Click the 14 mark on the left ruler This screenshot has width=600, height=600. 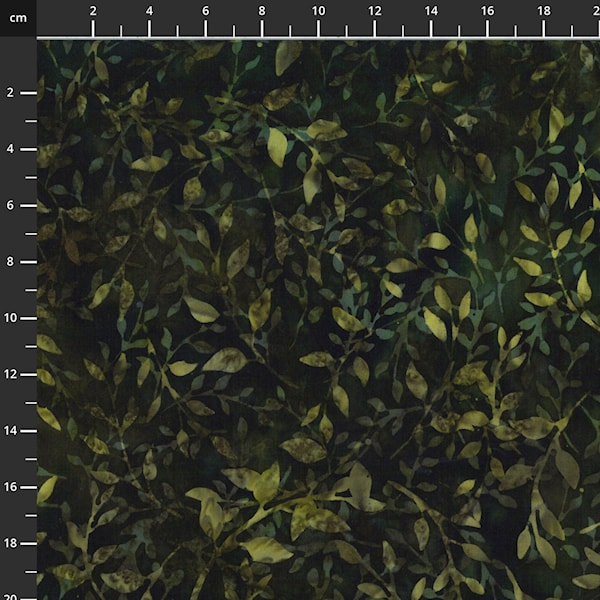click(10, 430)
